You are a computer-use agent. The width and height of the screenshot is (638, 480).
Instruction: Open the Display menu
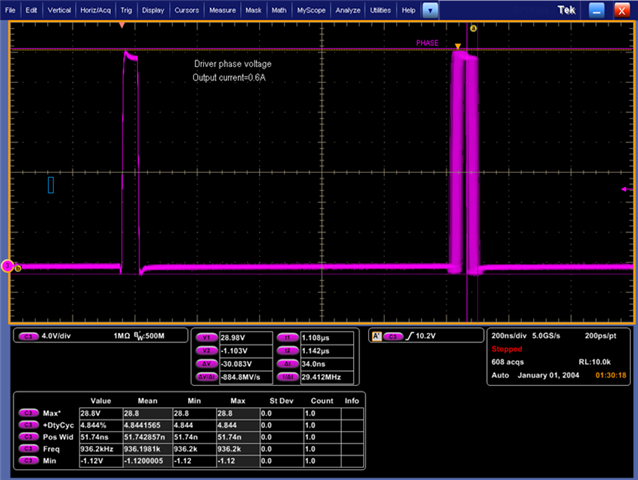[153, 10]
